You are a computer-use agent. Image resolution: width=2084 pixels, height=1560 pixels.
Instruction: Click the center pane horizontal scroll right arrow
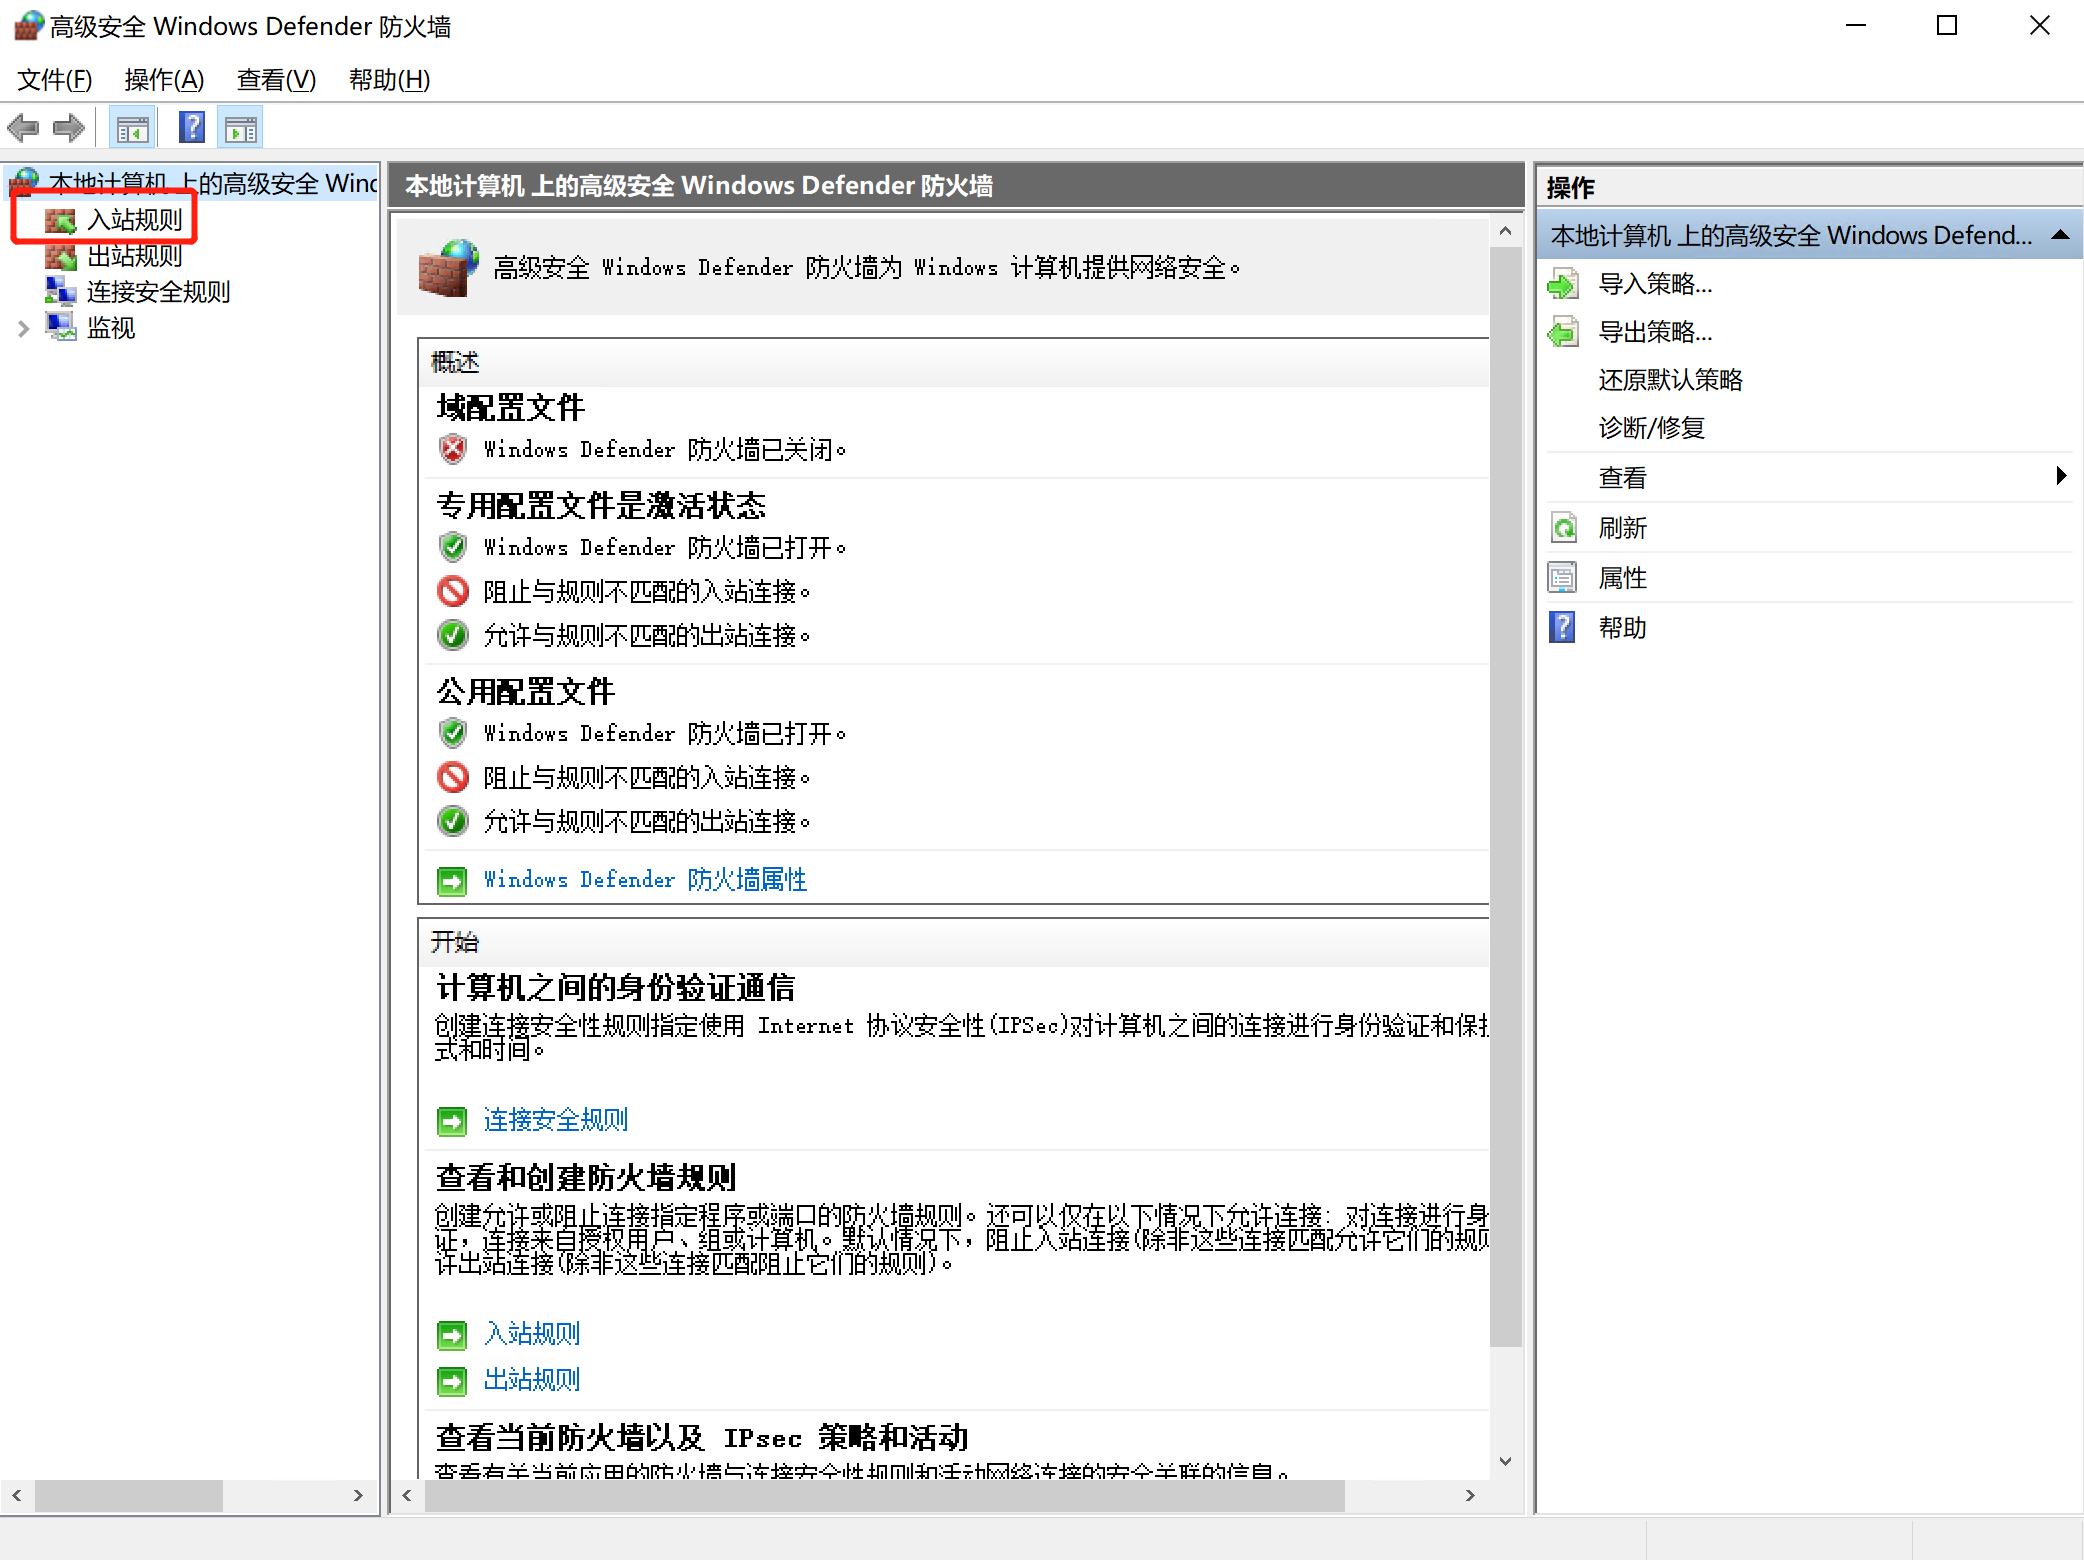1470,1496
